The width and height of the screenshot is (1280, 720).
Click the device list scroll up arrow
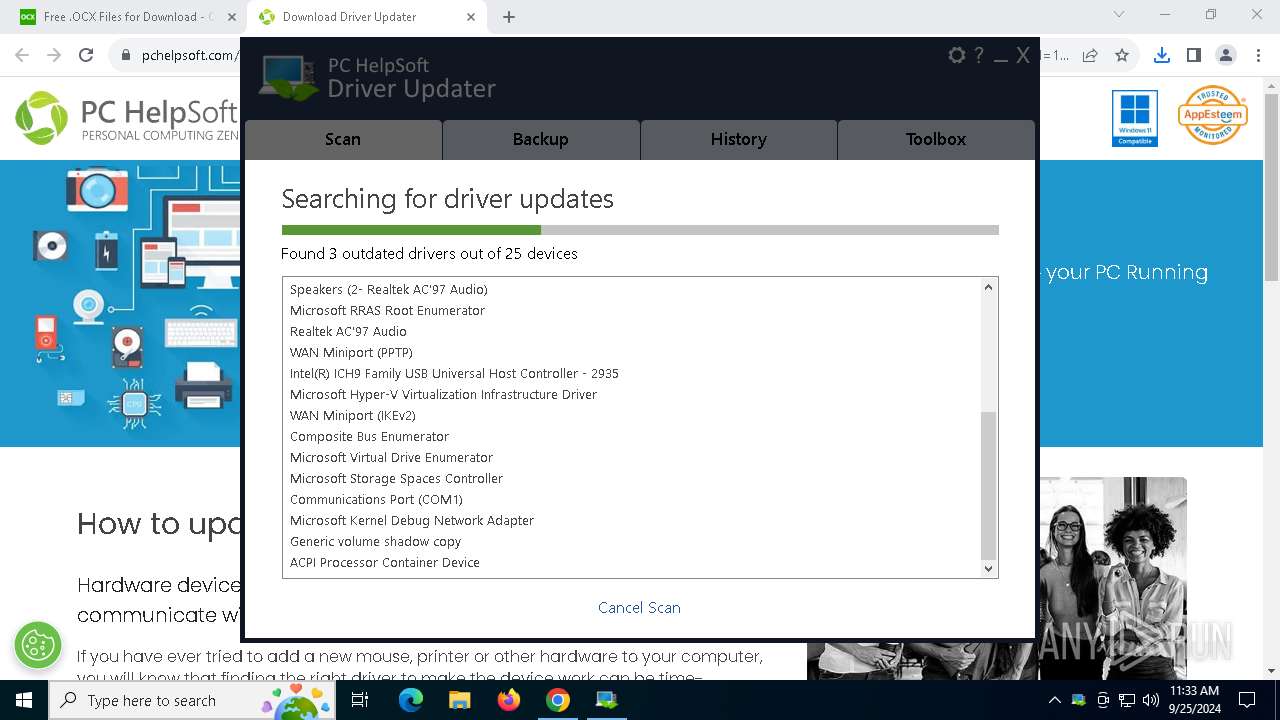[x=988, y=288]
